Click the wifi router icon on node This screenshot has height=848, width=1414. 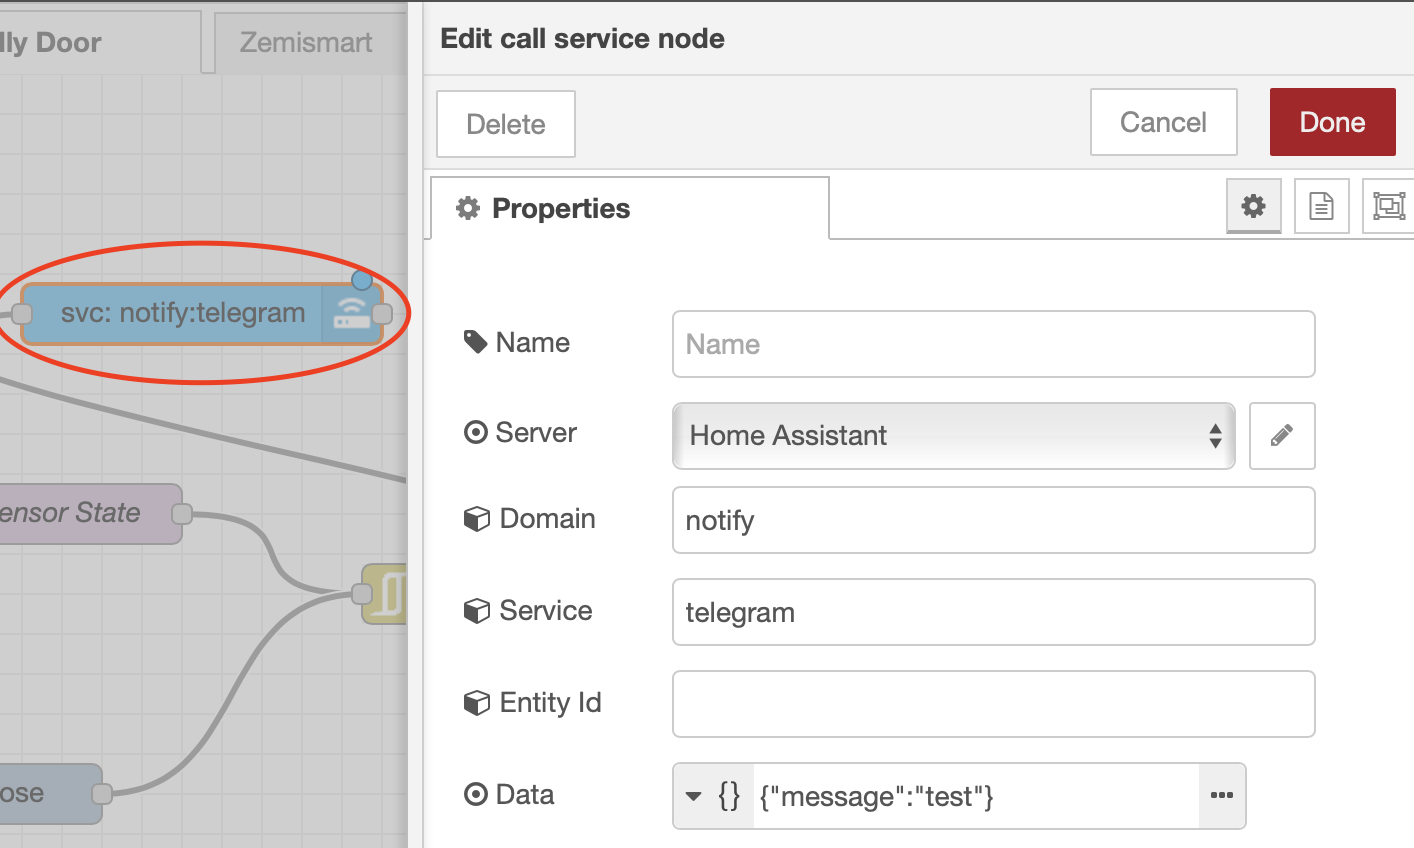click(x=349, y=313)
